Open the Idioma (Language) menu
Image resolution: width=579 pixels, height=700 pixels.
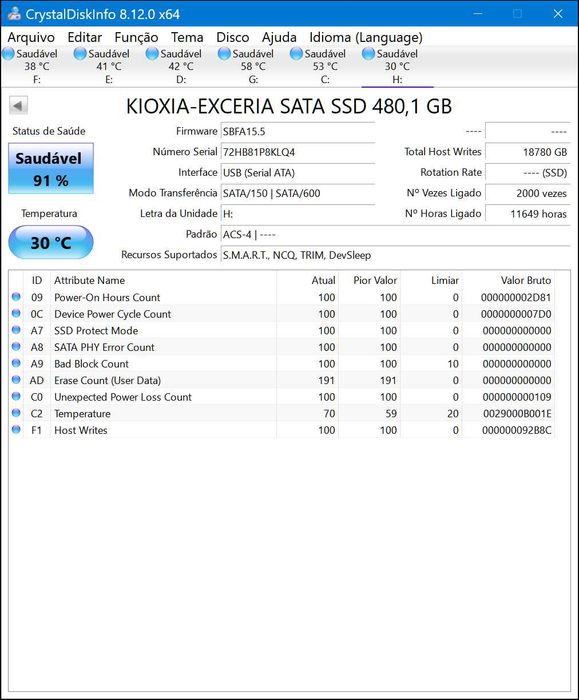click(x=366, y=38)
